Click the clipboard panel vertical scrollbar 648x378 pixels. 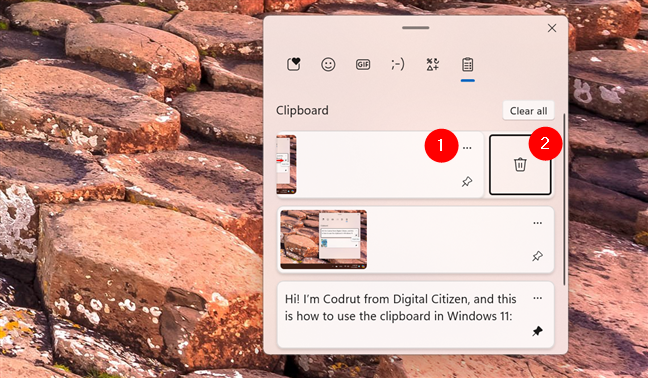click(564, 200)
